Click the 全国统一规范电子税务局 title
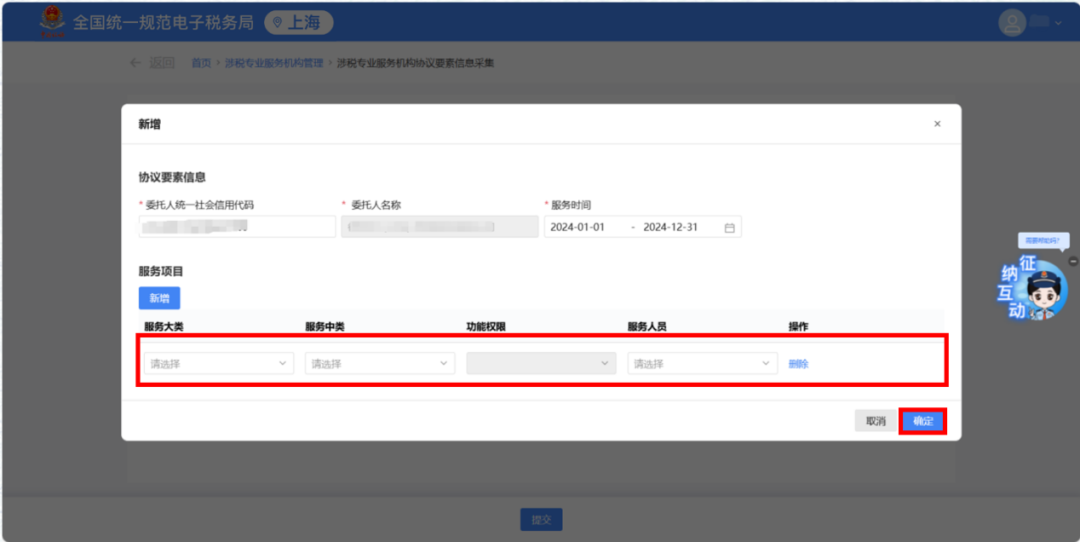The width and height of the screenshot is (1080, 542). [163, 23]
